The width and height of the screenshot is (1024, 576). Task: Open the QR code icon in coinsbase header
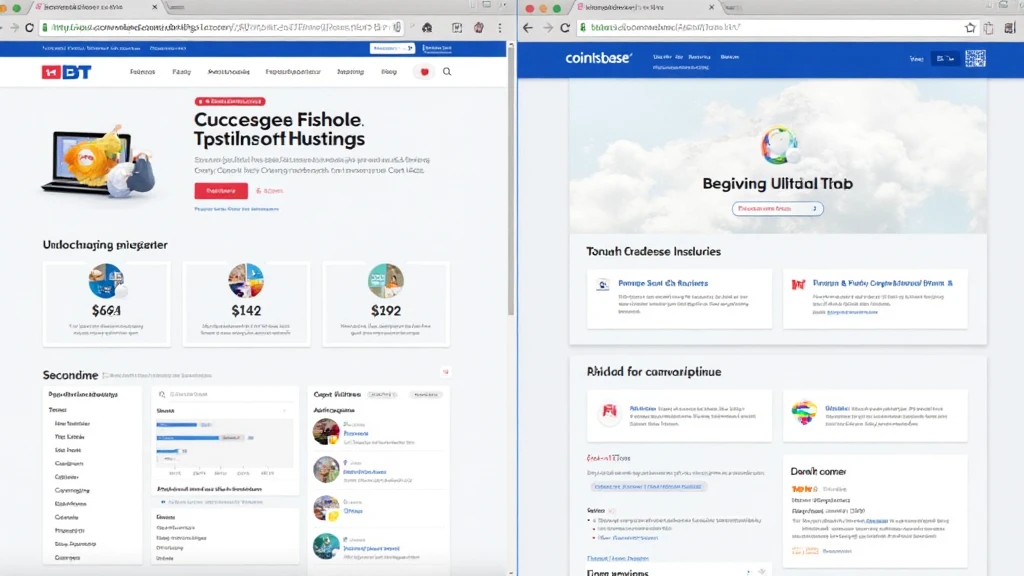click(976, 59)
